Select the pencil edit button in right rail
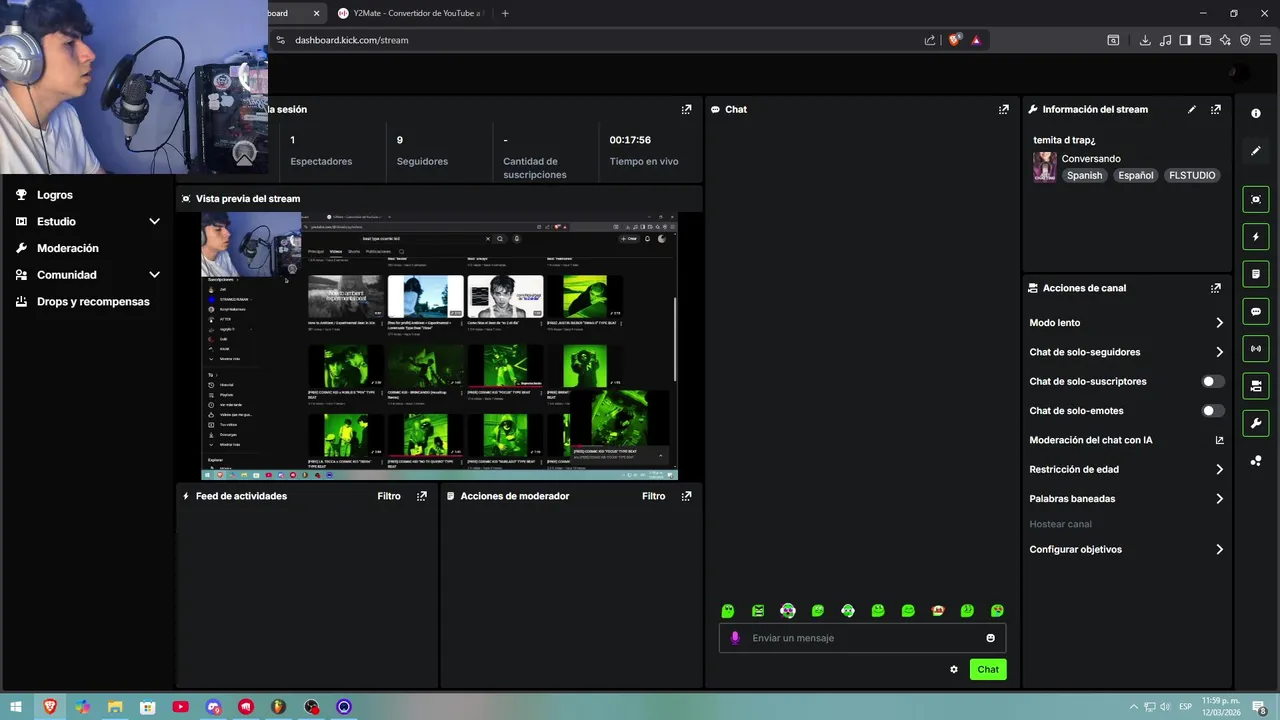Screen dimensions: 1280x720 point(1256,151)
